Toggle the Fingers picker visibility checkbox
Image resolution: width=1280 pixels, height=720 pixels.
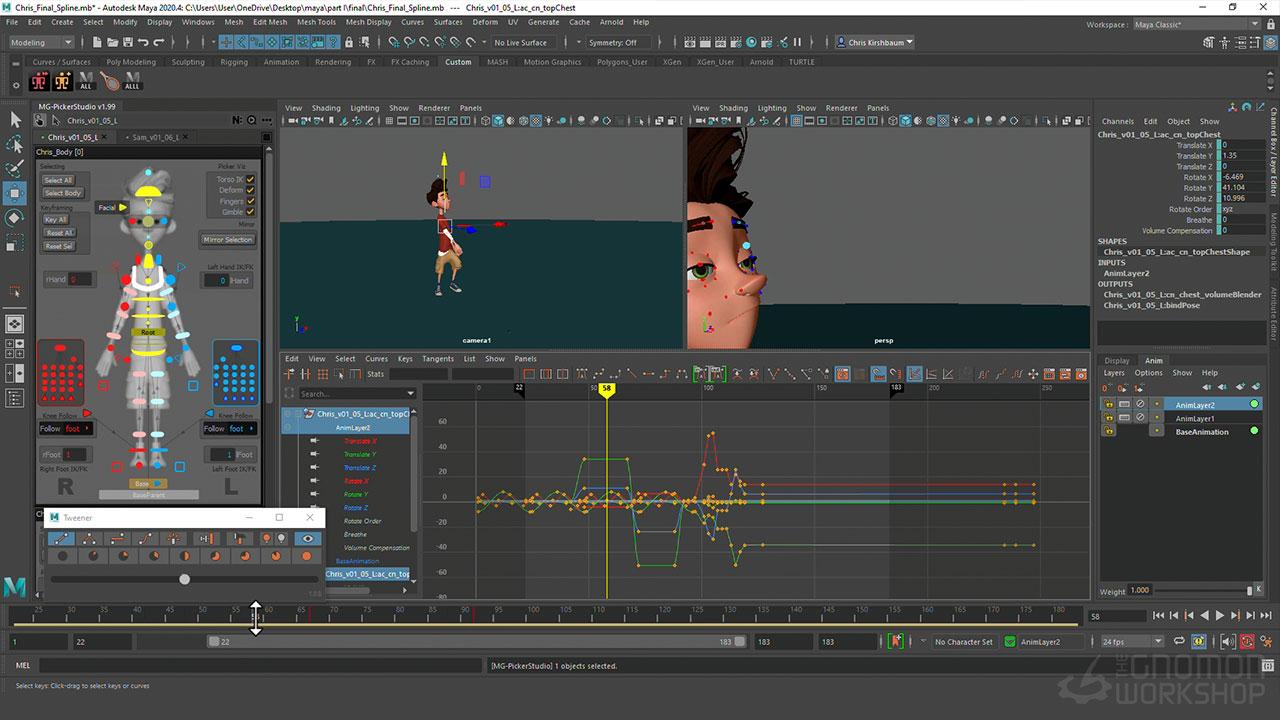pyautogui.click(x=250, y=201)
